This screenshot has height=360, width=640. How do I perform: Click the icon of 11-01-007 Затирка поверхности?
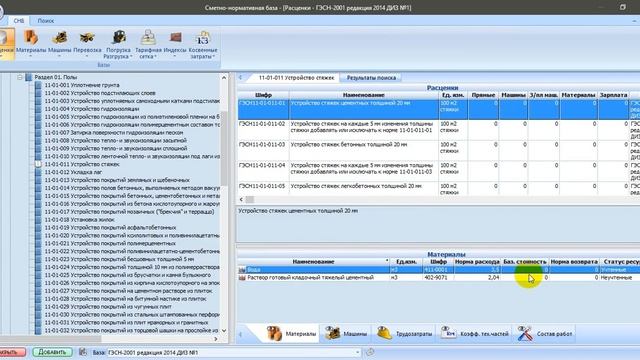tap(38, 133)
